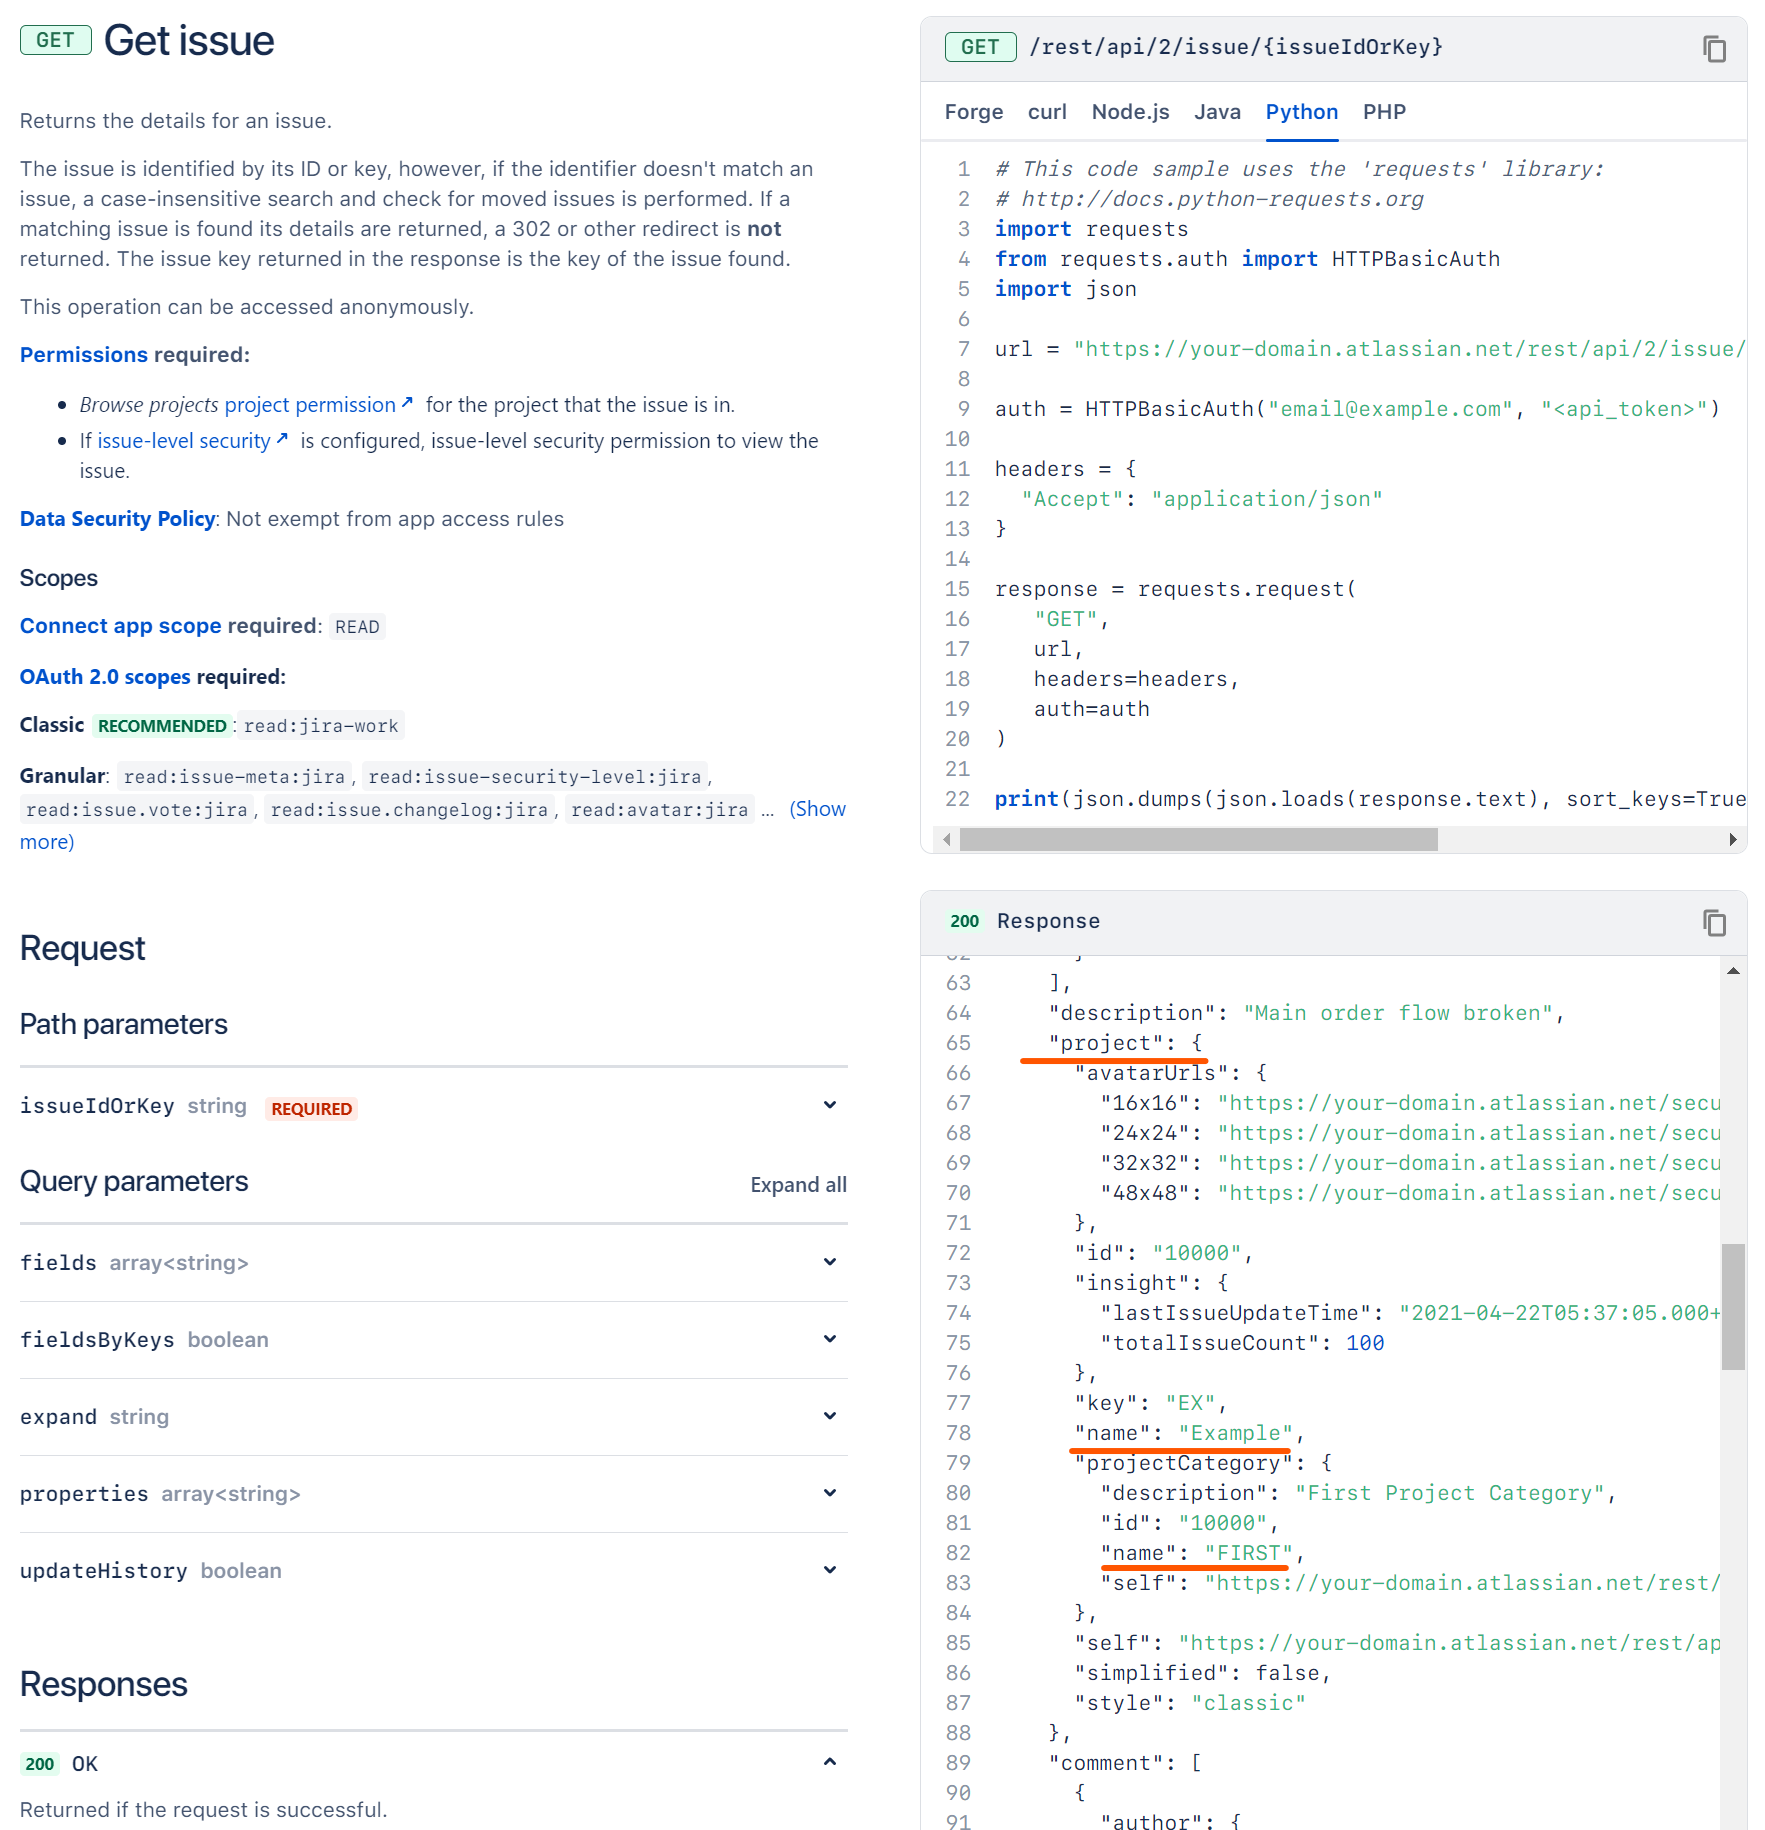Click right arrow of code horizontal scrollbar
This screenshot has height=1830, width=1765.
click(1732, 839)
